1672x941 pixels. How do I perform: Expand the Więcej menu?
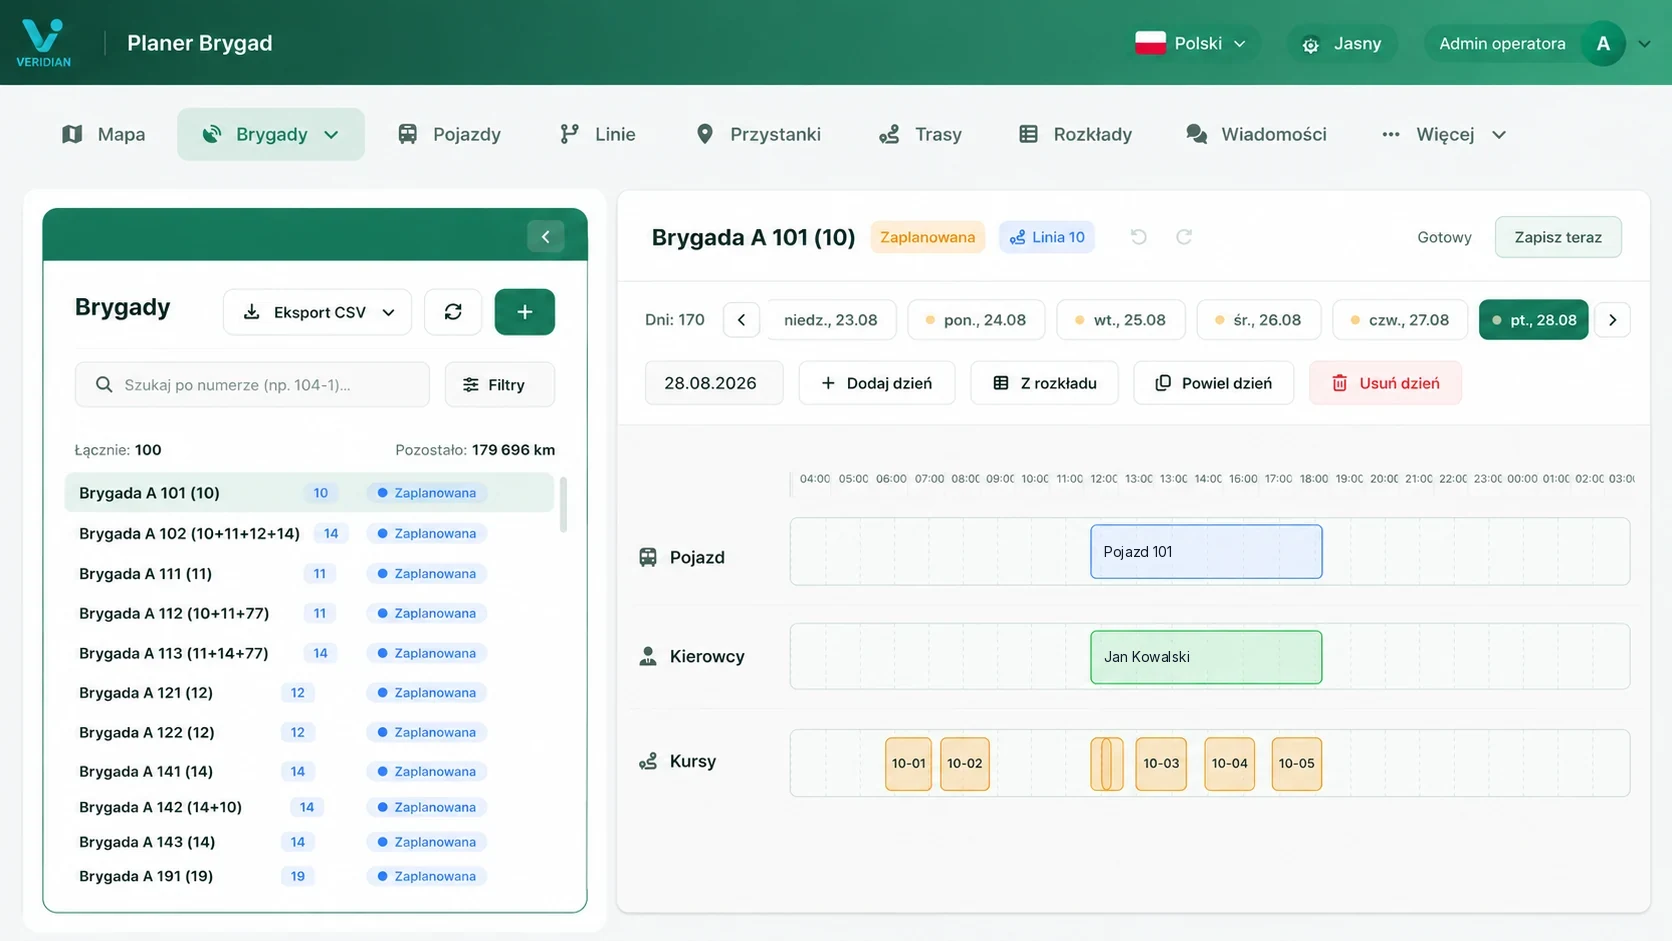pyautogui.click(x=1444, y=134)
